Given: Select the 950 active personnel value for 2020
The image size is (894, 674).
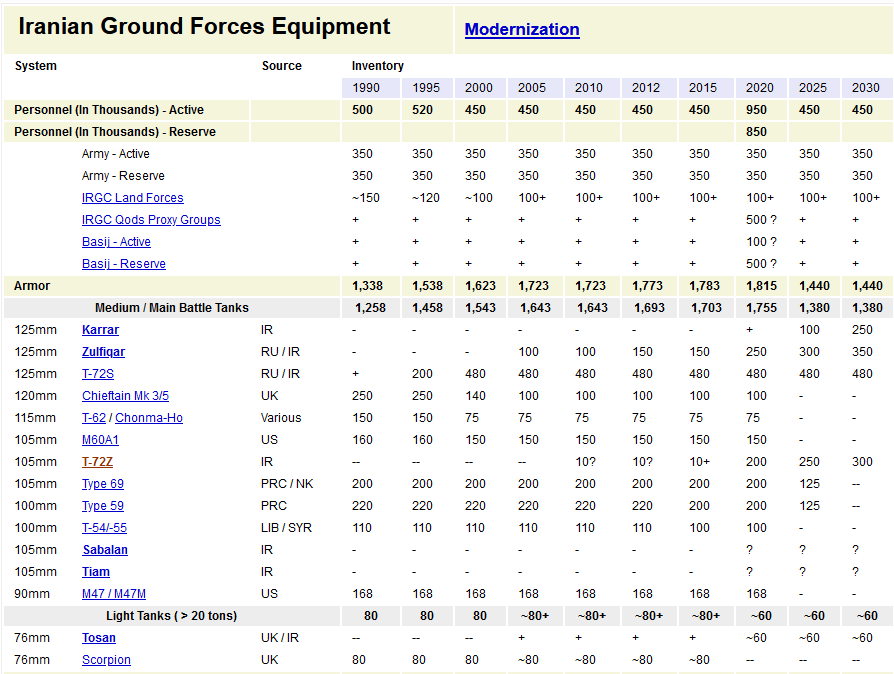Looking at the screenshot, I should click(x=756, y=109).
